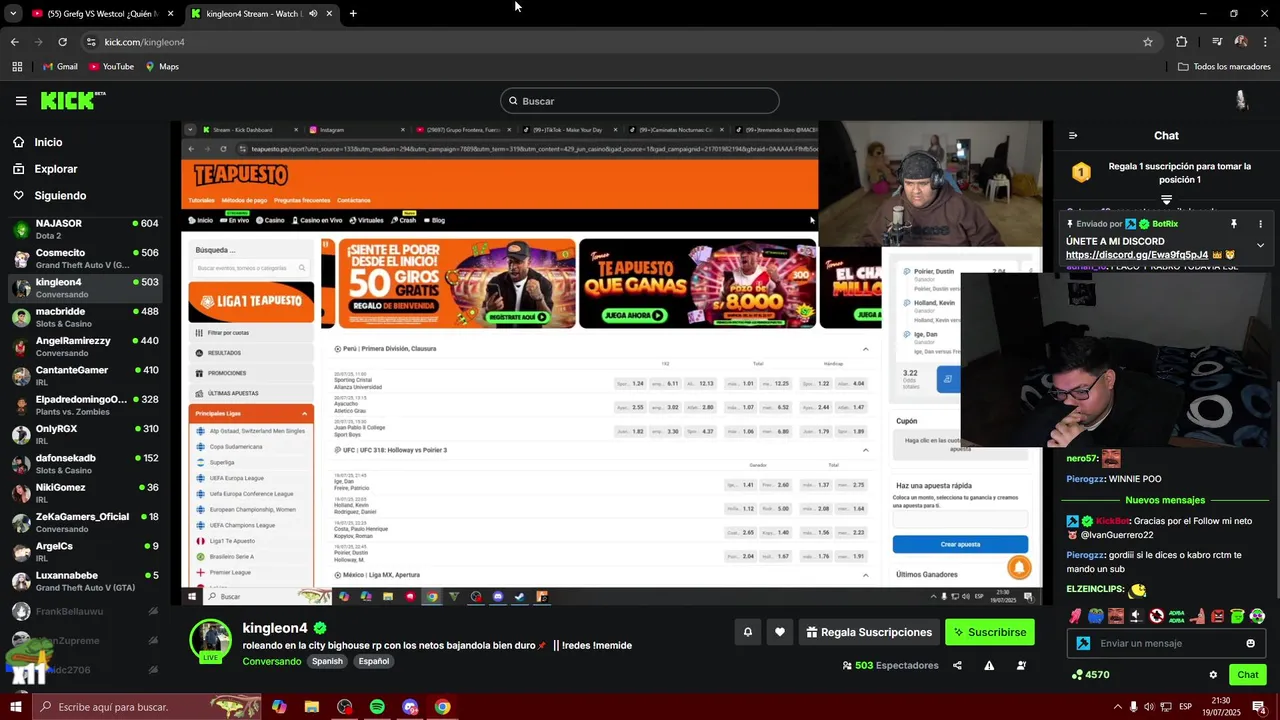The height and width of the screenshot is (720, 1280).
Task: Open the user profile avatar in Kick header
Action: (x=1241, y=100)
